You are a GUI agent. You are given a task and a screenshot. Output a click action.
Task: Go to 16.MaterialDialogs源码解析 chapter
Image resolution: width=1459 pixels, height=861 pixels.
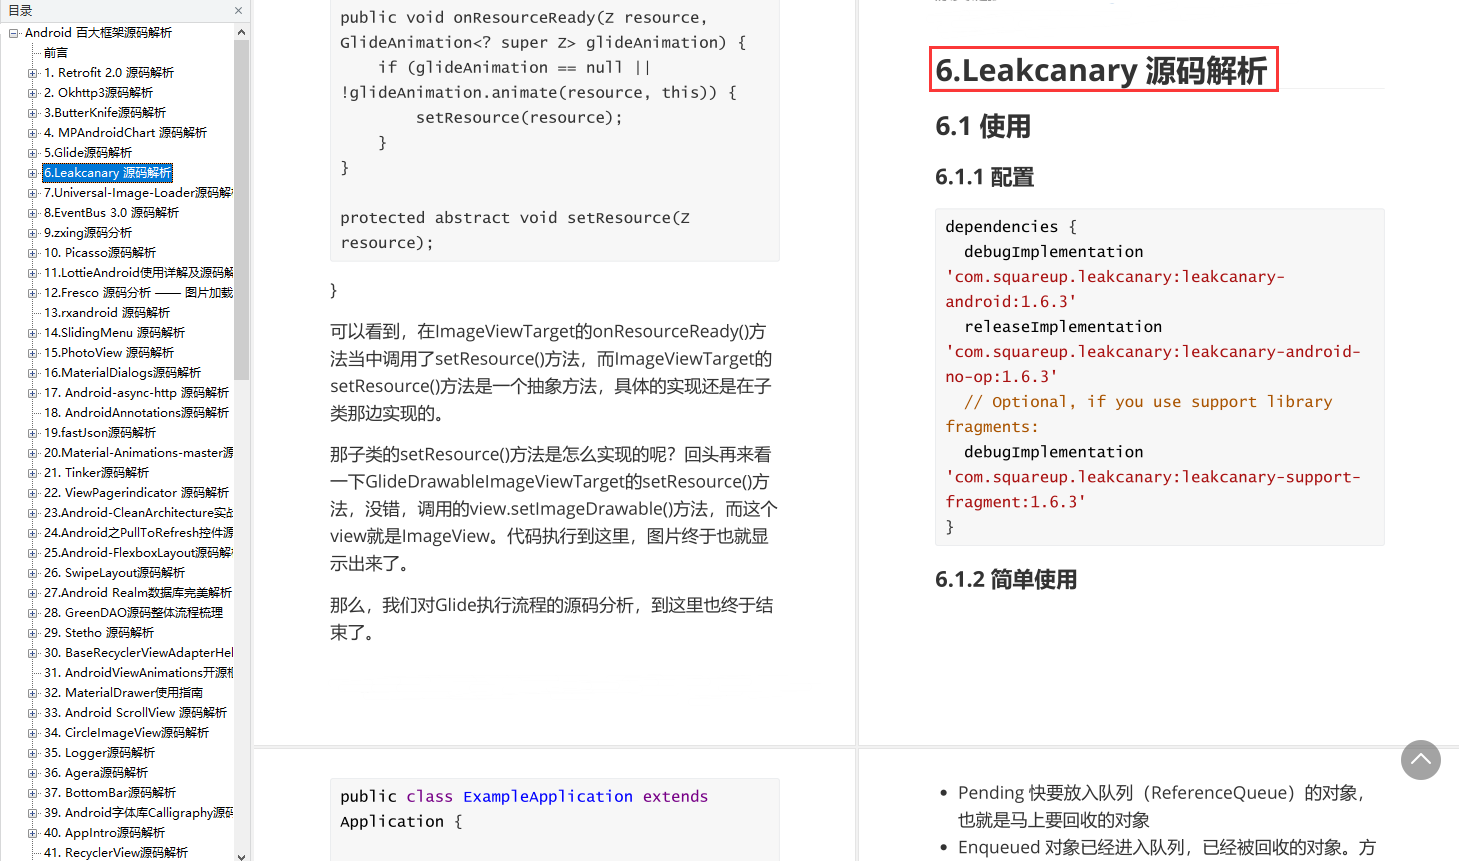pos(122,373)
